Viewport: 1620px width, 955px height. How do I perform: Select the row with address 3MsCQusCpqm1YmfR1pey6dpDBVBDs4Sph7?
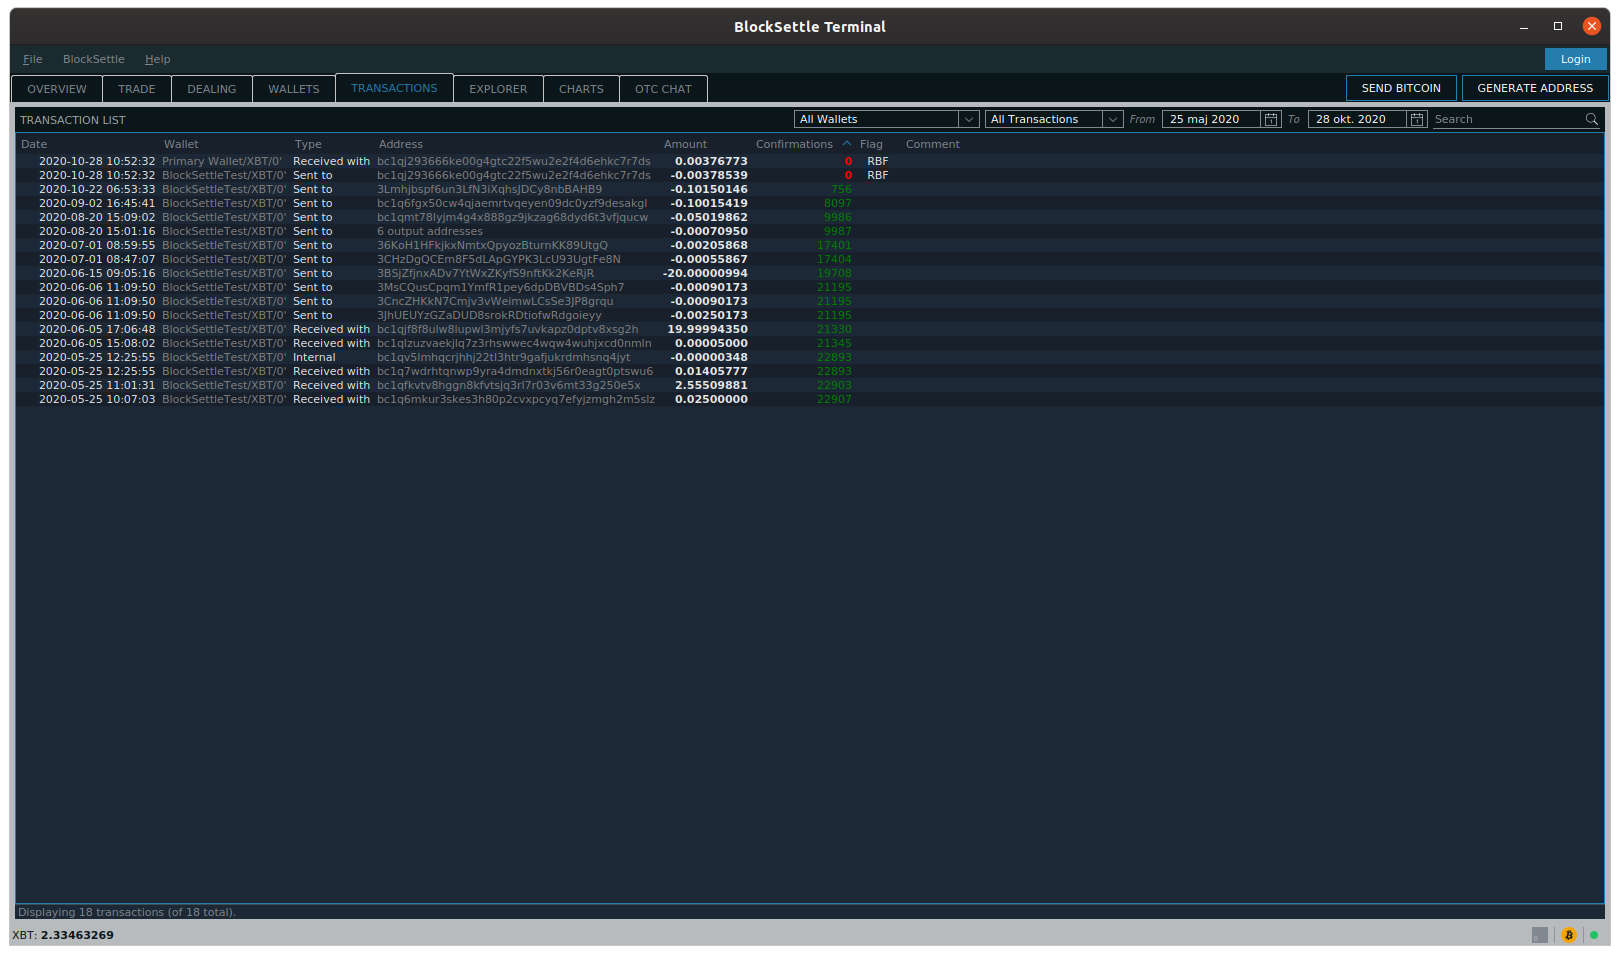[810, 287]
